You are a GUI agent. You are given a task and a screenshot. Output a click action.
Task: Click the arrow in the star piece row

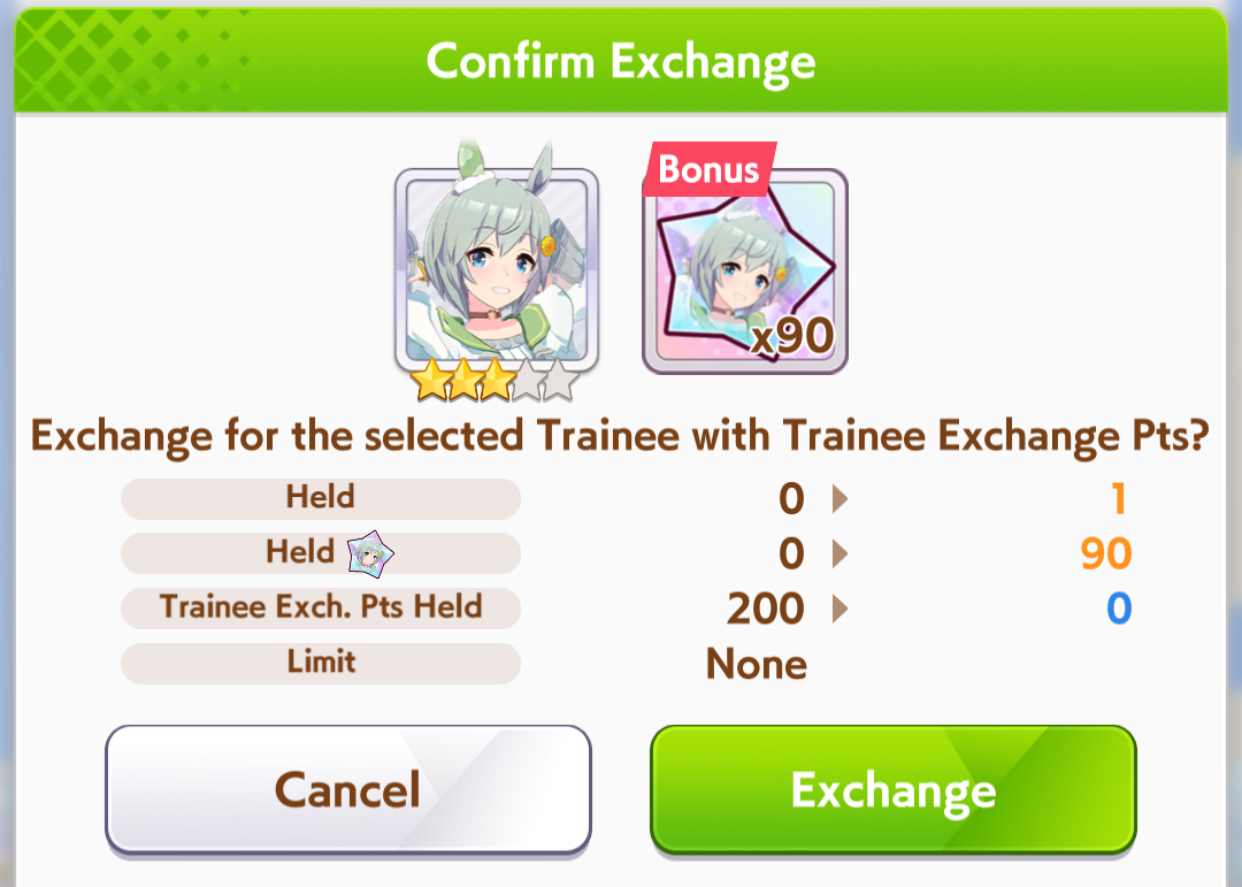coord(840,553)
